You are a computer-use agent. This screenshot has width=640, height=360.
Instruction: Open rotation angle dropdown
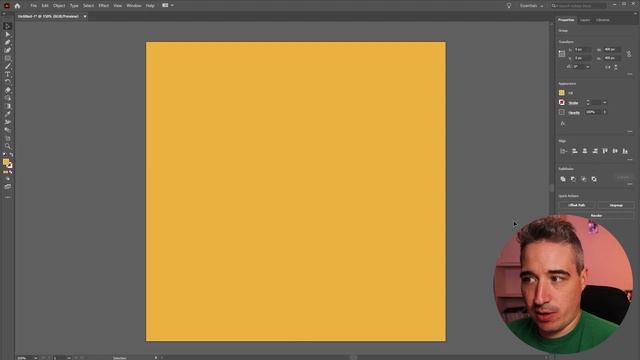[588, 67]
